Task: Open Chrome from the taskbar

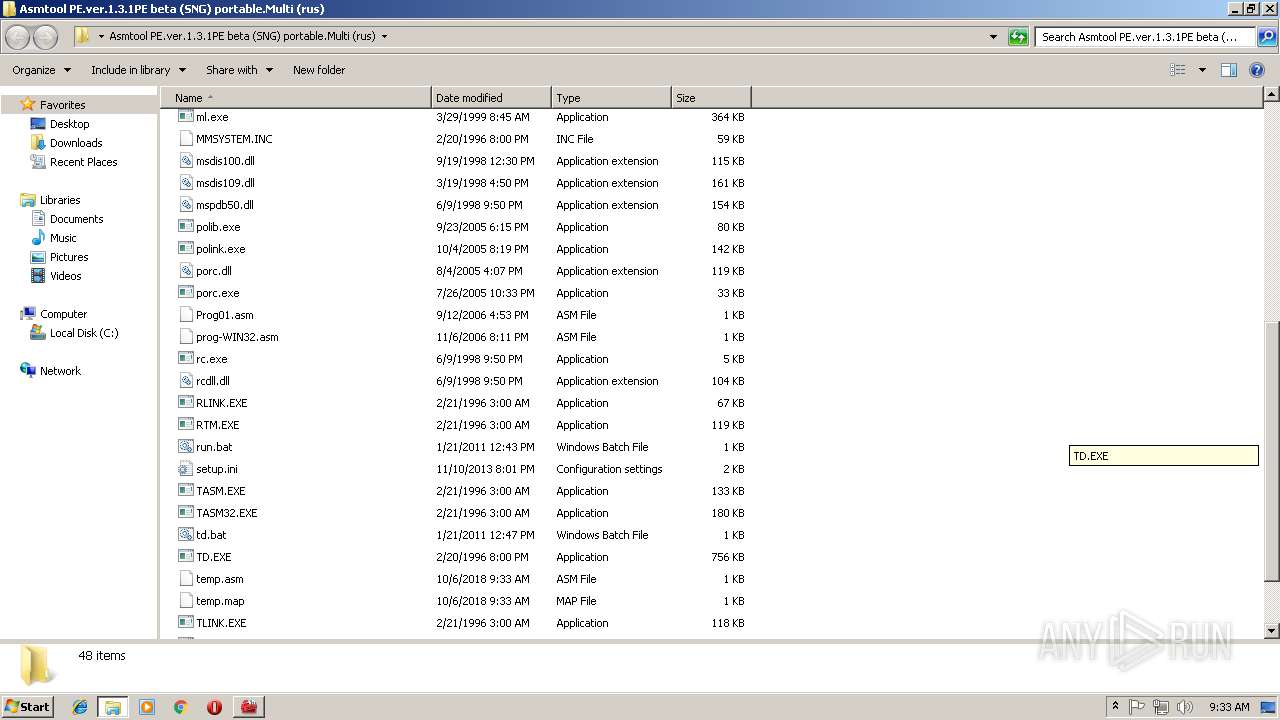Action: tap(180, 707)
